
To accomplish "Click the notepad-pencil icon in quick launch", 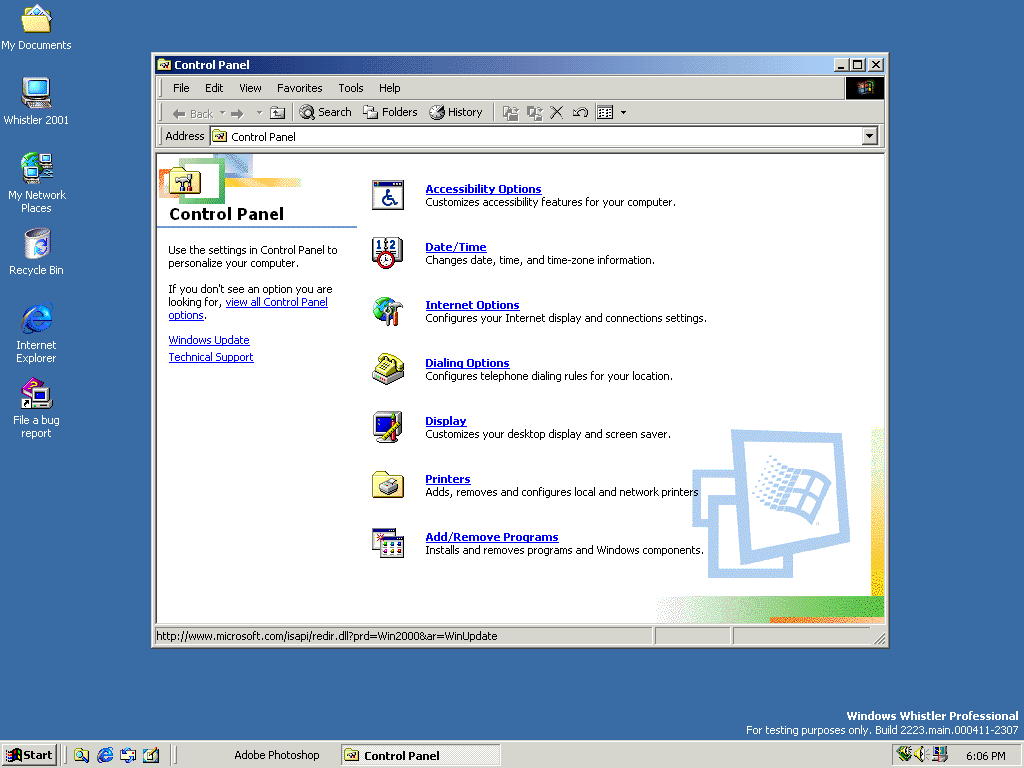I will pyautogui.click(x=151, y=755).
